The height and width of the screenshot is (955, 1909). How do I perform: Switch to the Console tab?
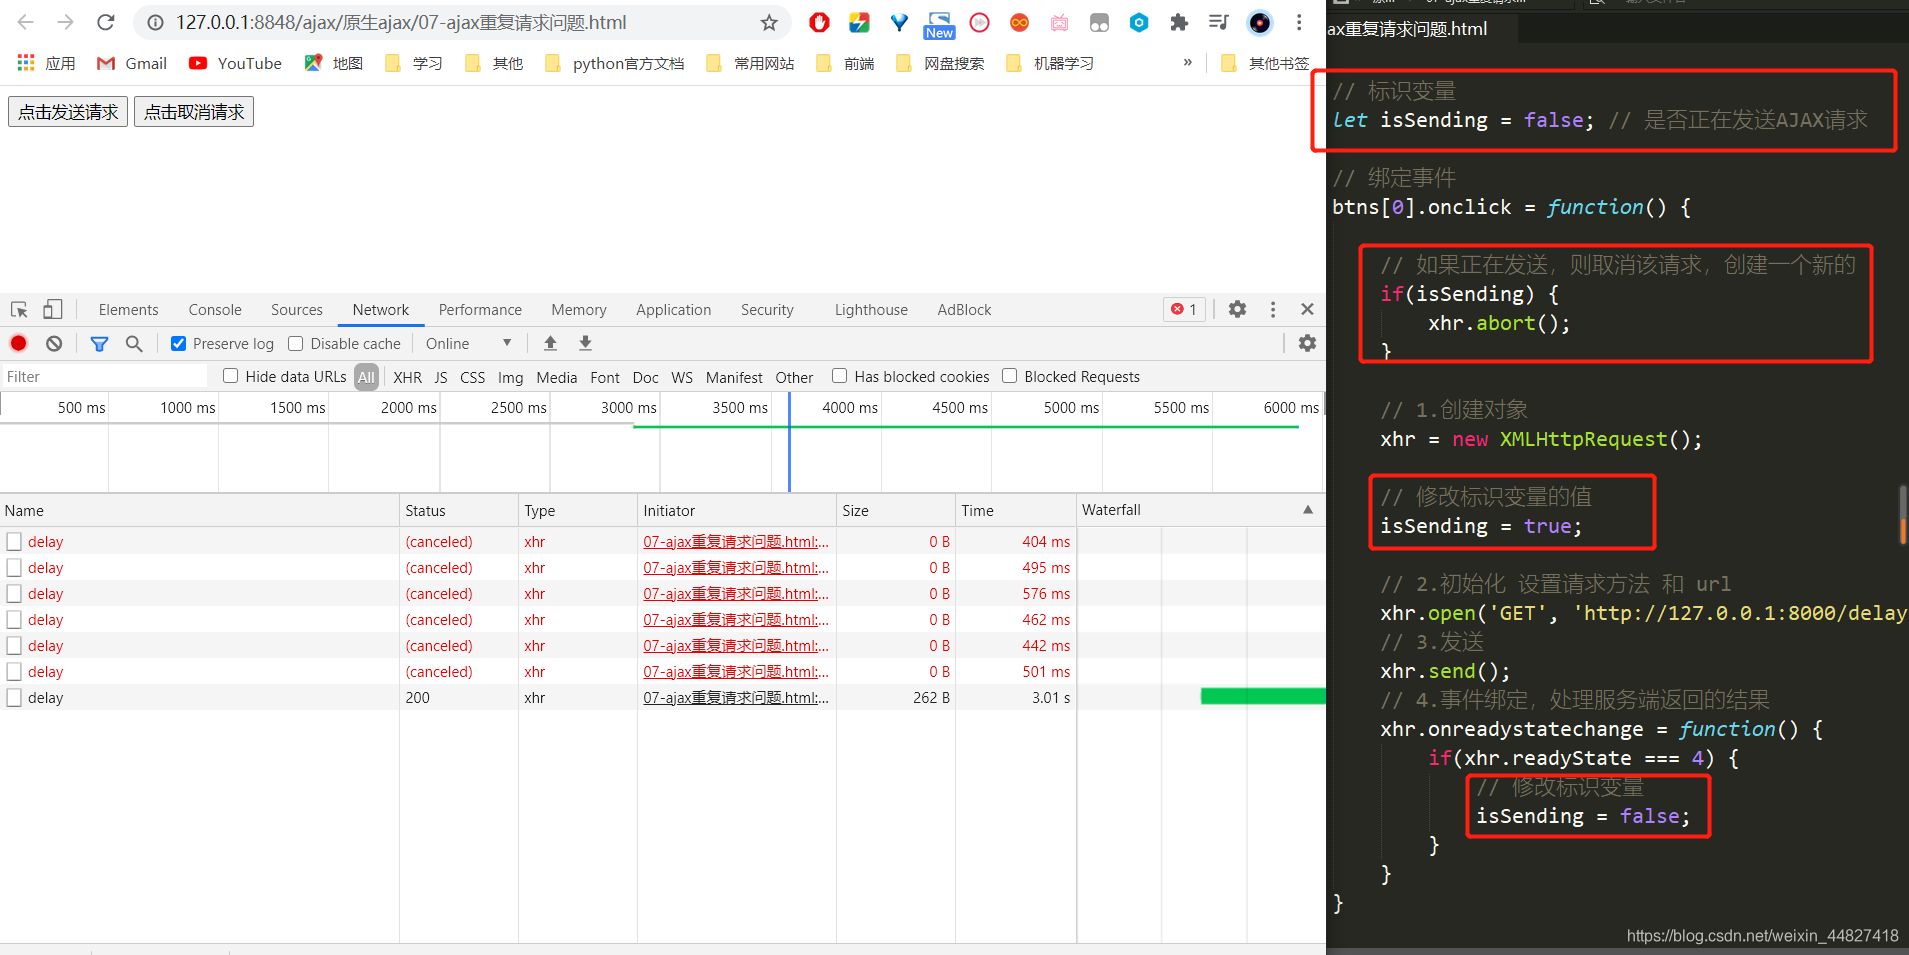(215, 310)
